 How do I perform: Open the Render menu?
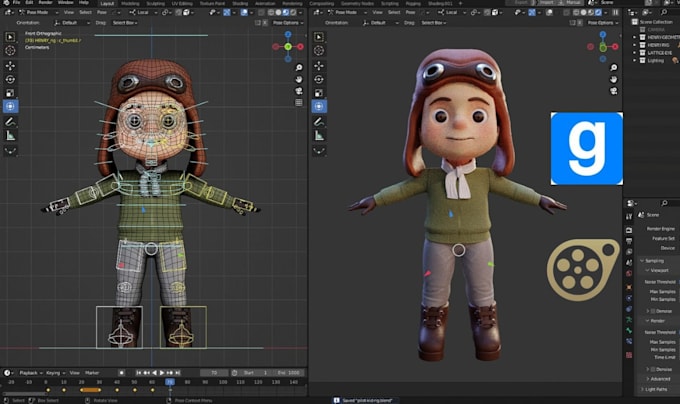[45, 3]
